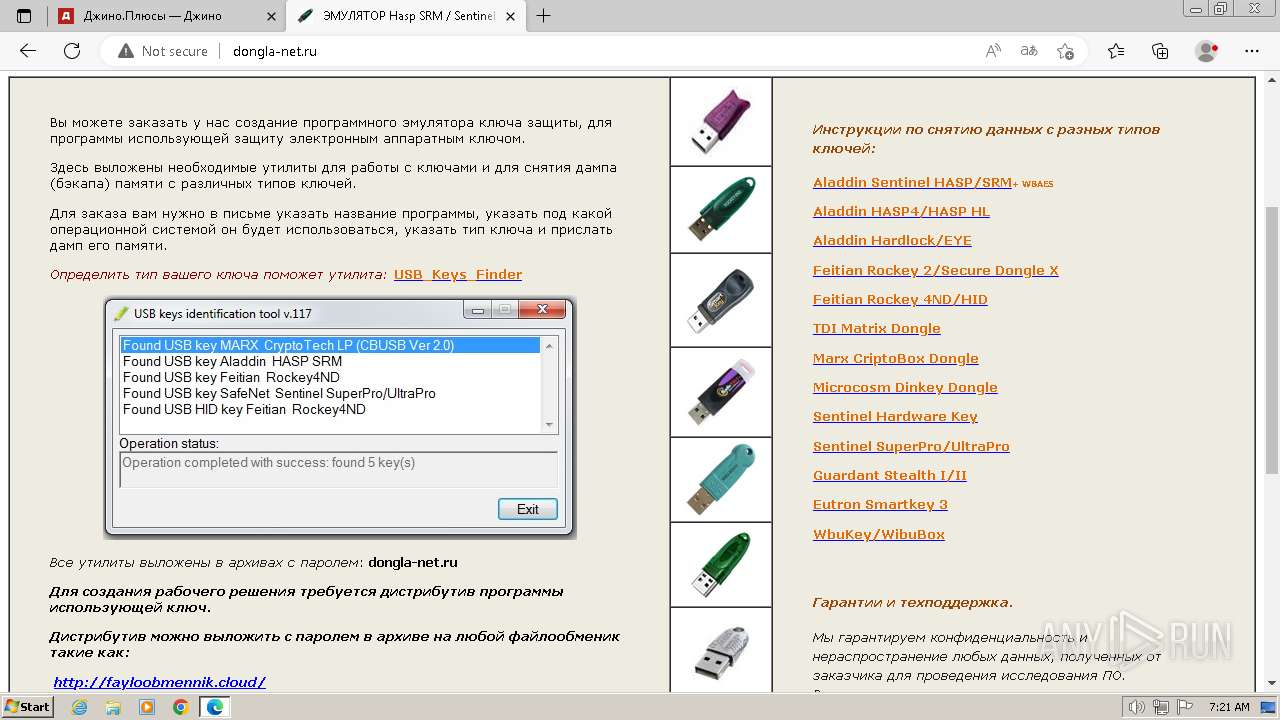Go back to the previous page

(28, 51)
